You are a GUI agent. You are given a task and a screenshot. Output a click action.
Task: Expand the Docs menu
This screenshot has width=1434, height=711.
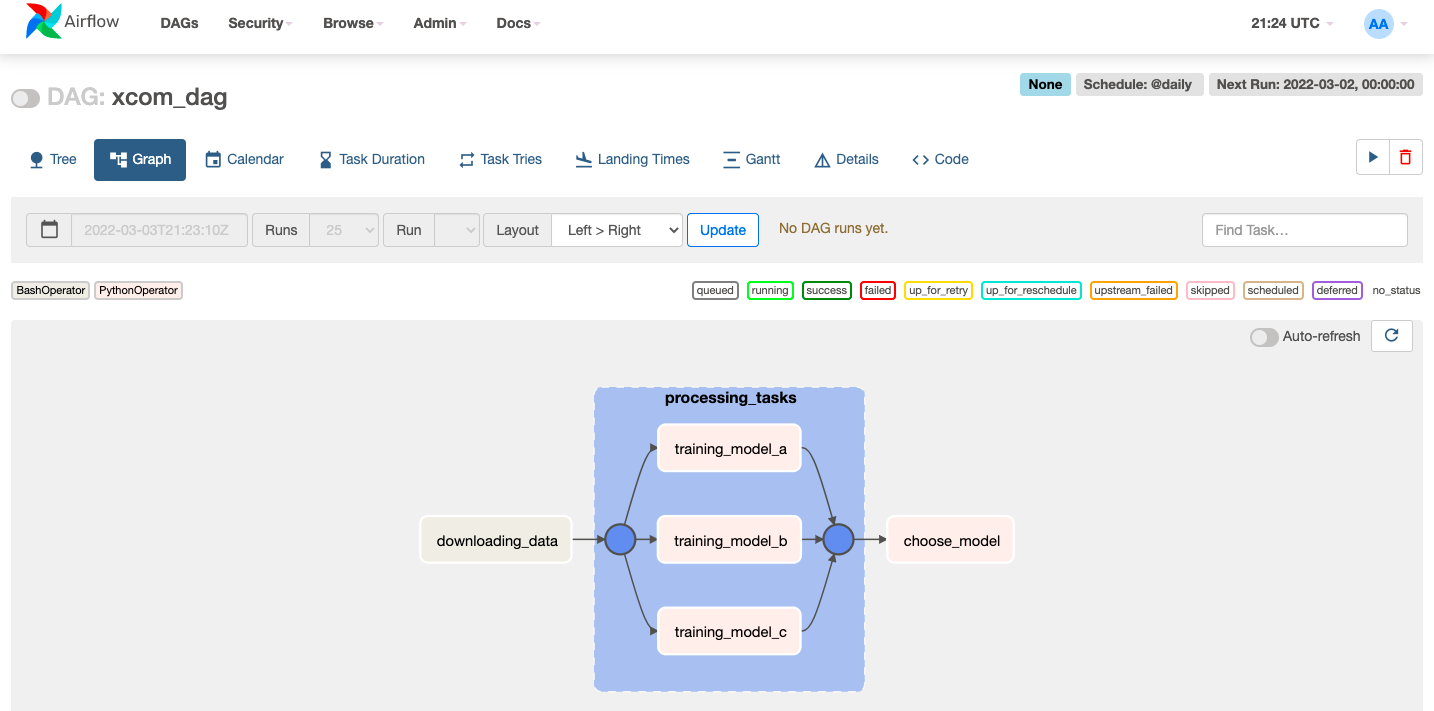pyautogui.click(x=518, y=23)
